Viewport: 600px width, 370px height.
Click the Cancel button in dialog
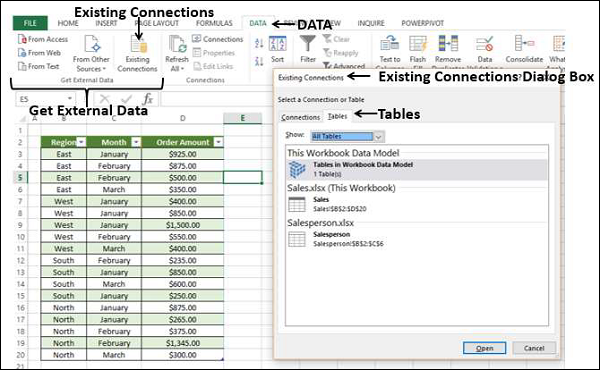pyautogui.click(x=534, y=348)
